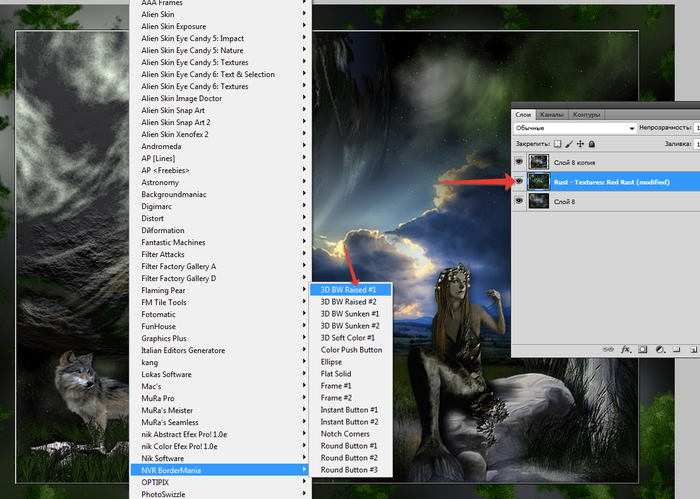
Task: Open the blend mode dropdown 'Обычные'
Action: click(x=575, y=128)
